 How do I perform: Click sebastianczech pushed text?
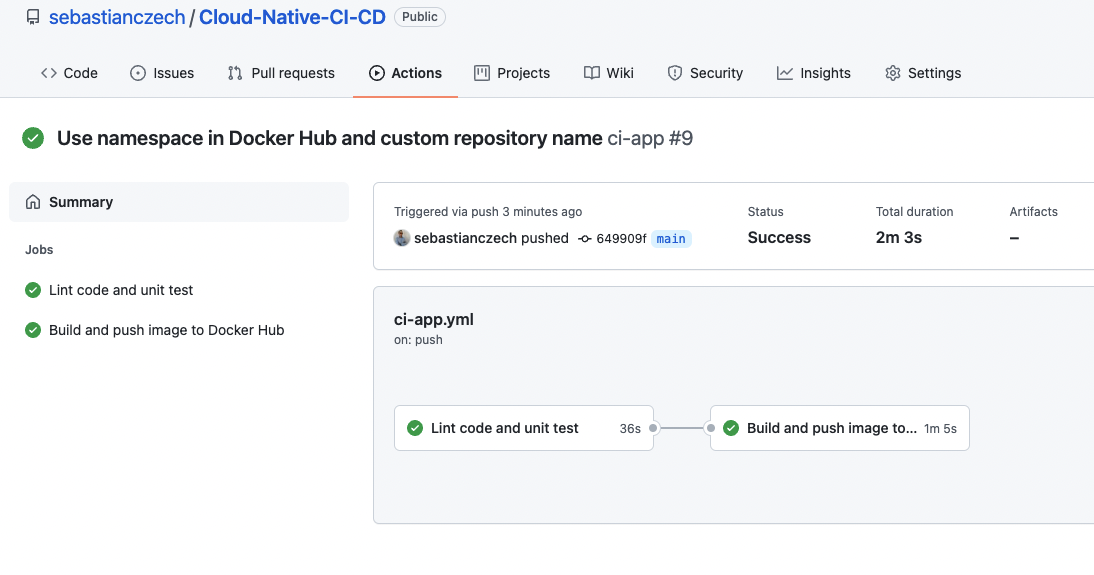(x=491, y=239)
